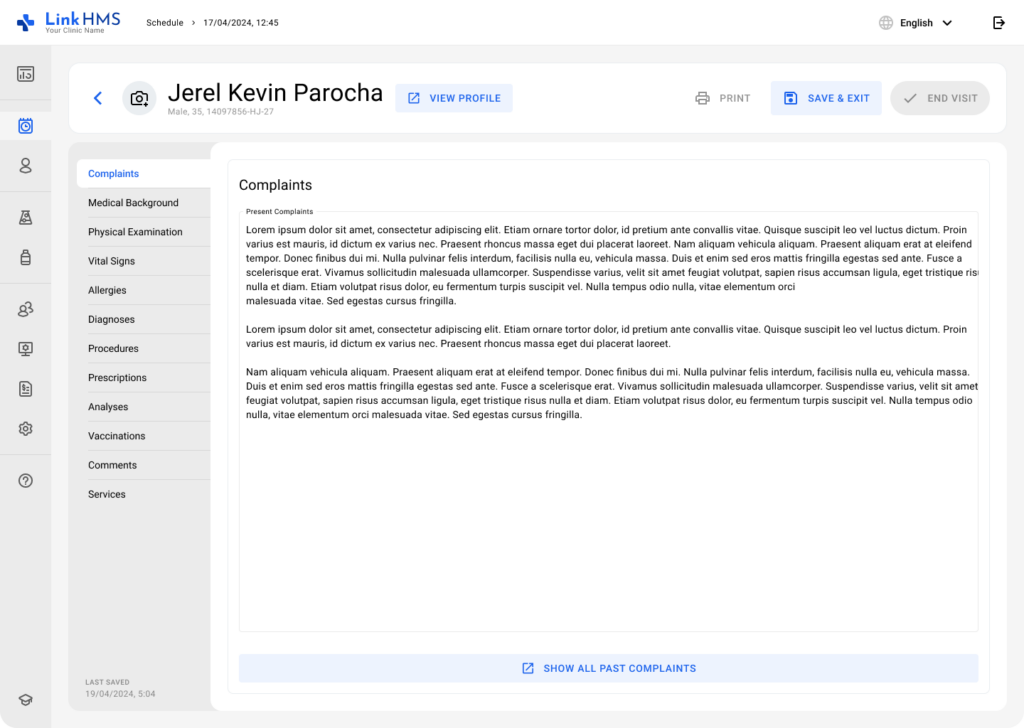Open the settings gear icon in sidebar
Viewport: 1024px width, 728px height.
click(25, 428)
